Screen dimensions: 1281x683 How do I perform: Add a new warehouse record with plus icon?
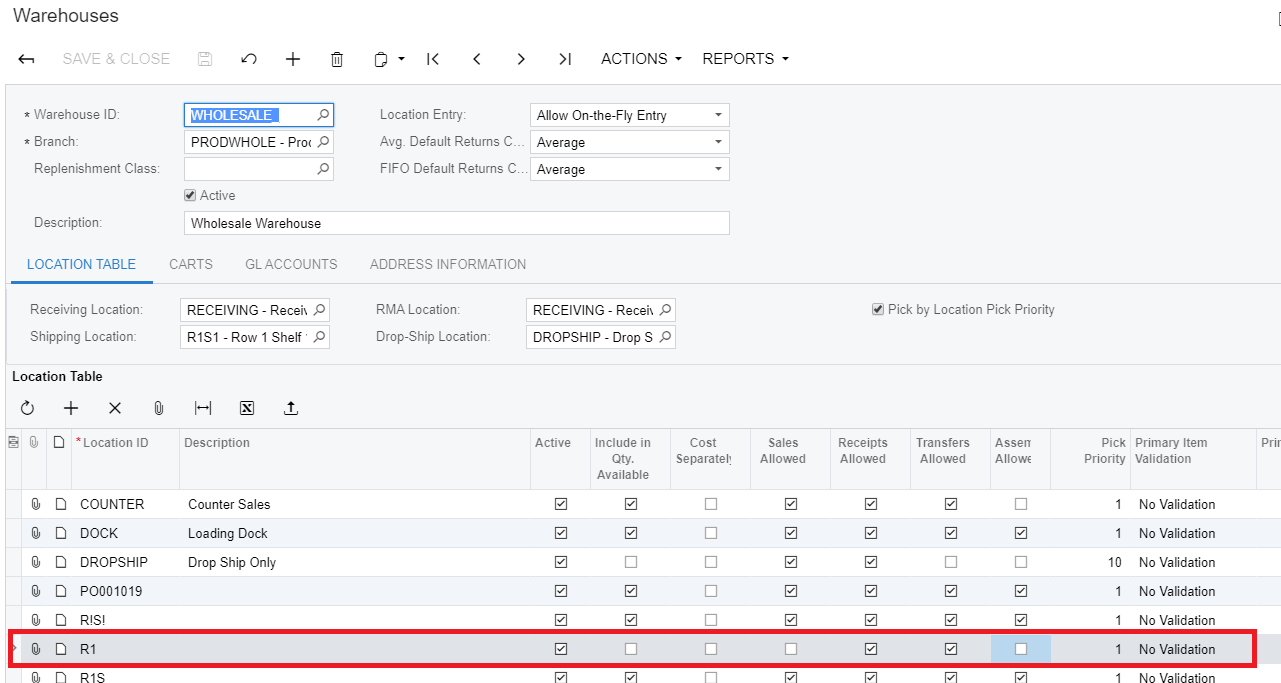(293, 59)
